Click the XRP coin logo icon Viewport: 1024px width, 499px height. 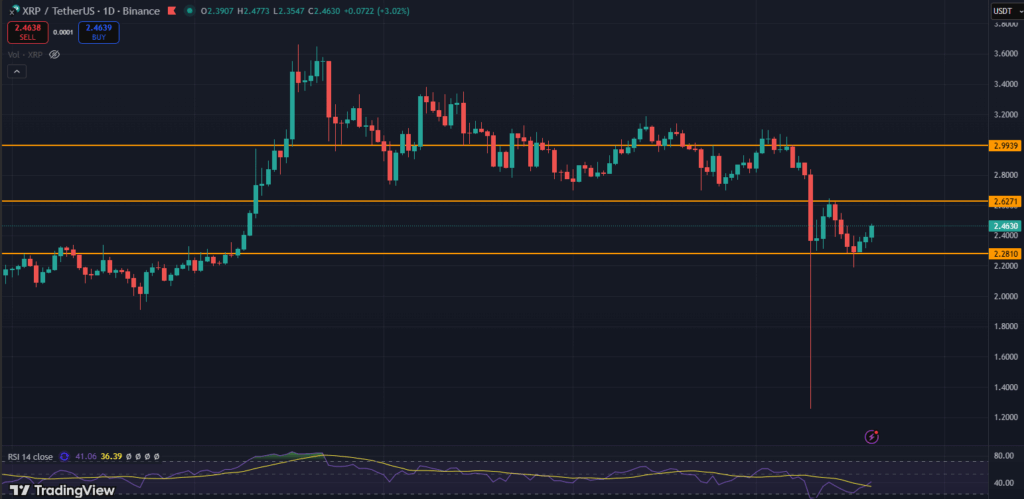(14, 11)
